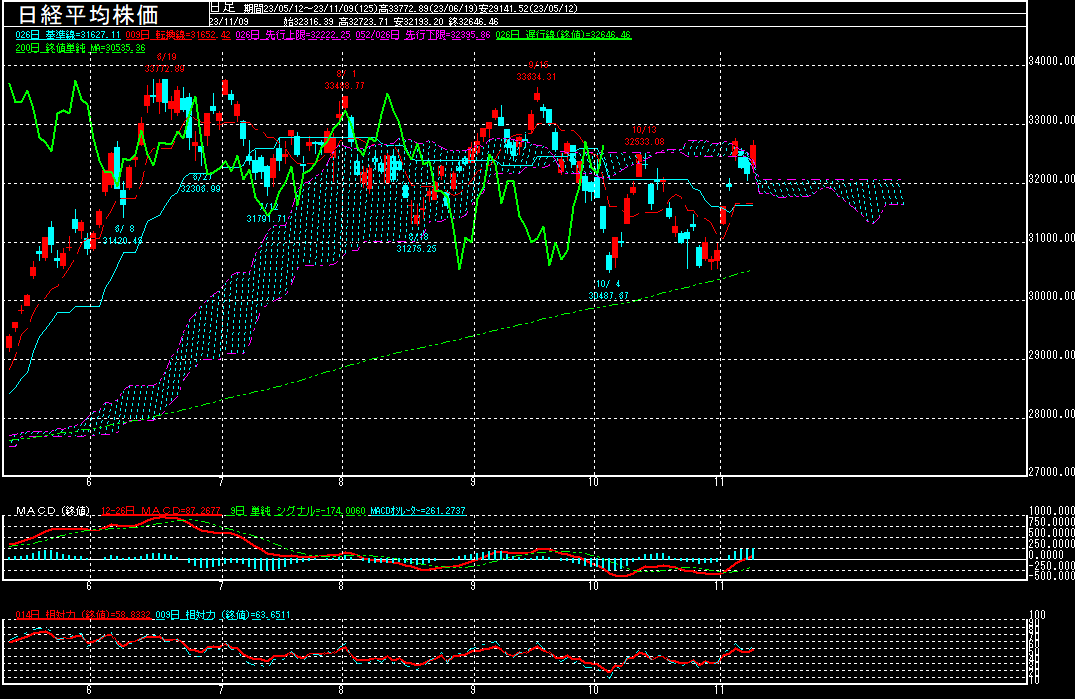Screen dimensions: 1076x699
Task: Click month 6 on the main chart's axis
Action: coord(89,482)
